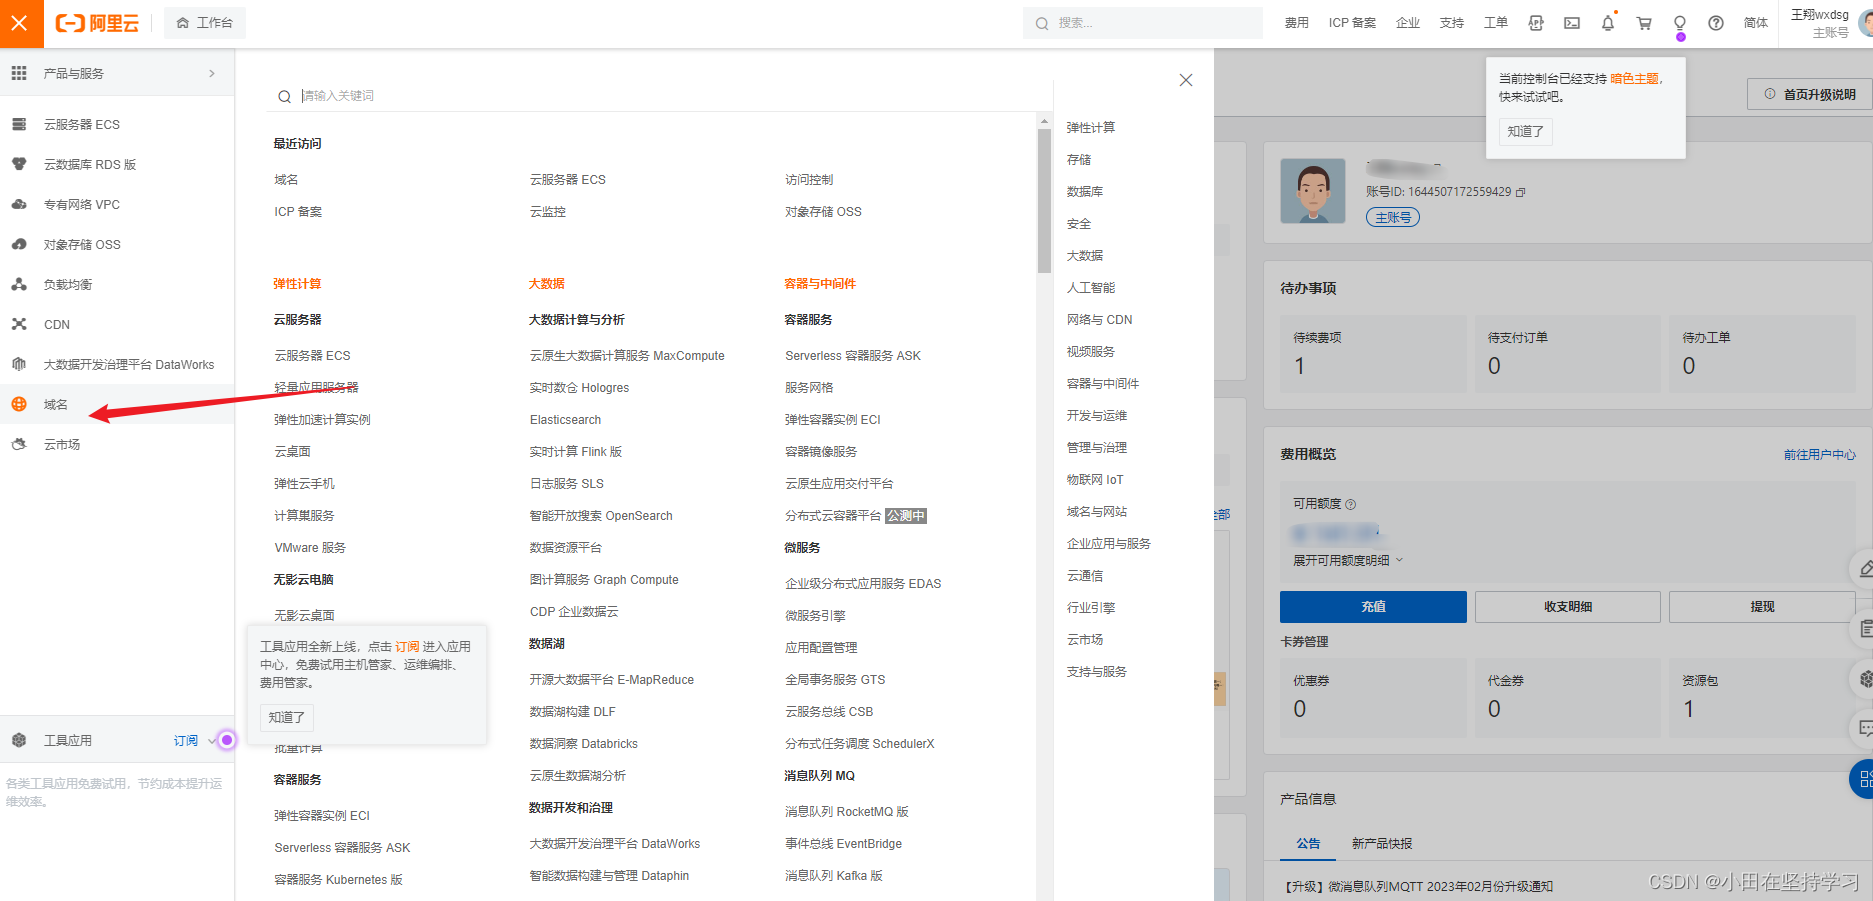Select 云原生大数据计算服务 MaxCompute

coord(627,356)
